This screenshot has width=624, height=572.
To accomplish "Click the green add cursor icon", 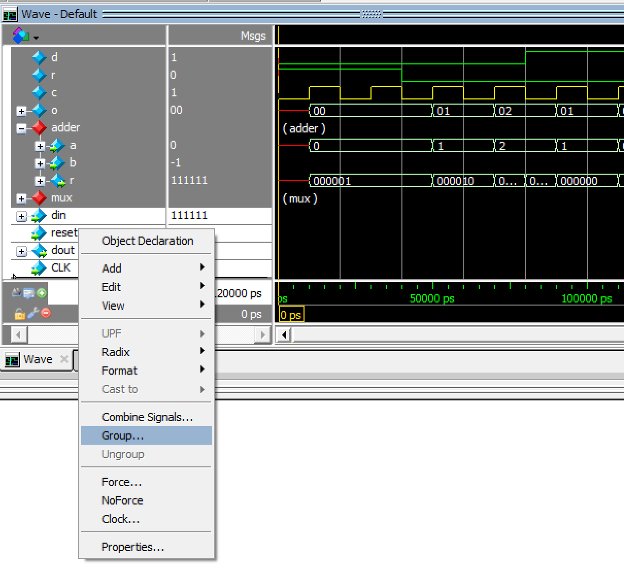I will coord(42,293).
